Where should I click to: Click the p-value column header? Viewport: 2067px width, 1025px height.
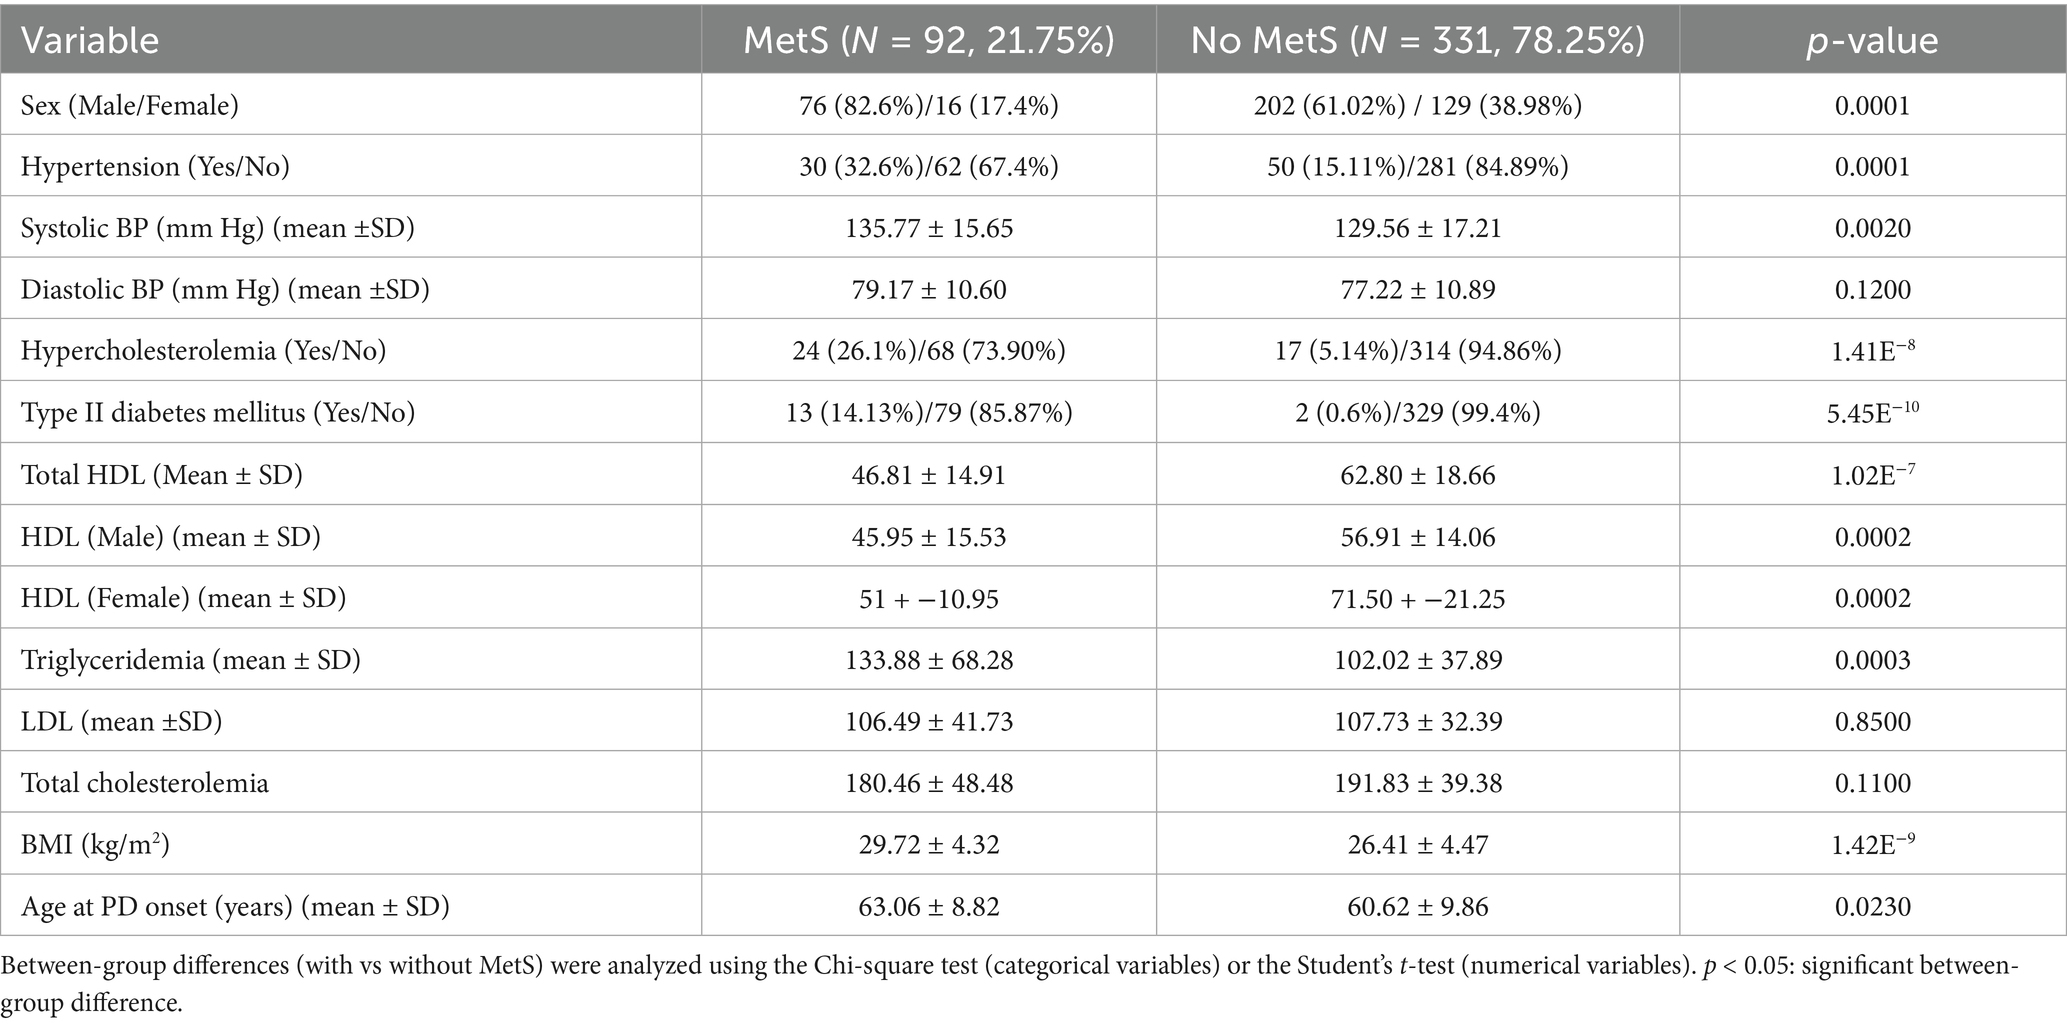click(x=1872, y=40)
